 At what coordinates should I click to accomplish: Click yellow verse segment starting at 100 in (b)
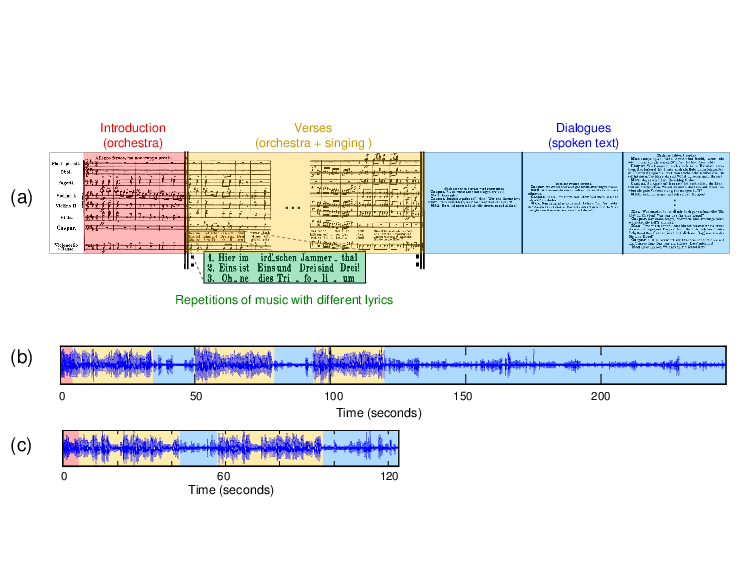(349, 365)
